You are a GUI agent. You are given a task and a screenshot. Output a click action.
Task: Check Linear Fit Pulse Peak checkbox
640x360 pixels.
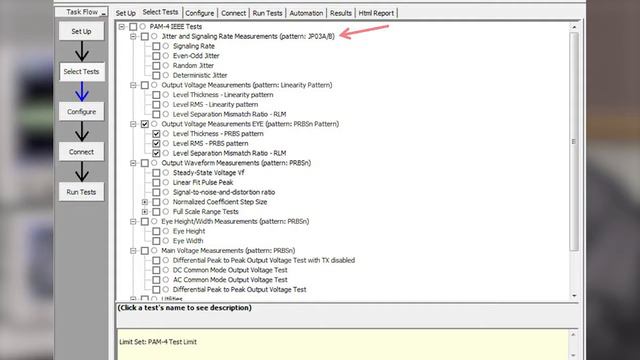(x=156, y=182)
